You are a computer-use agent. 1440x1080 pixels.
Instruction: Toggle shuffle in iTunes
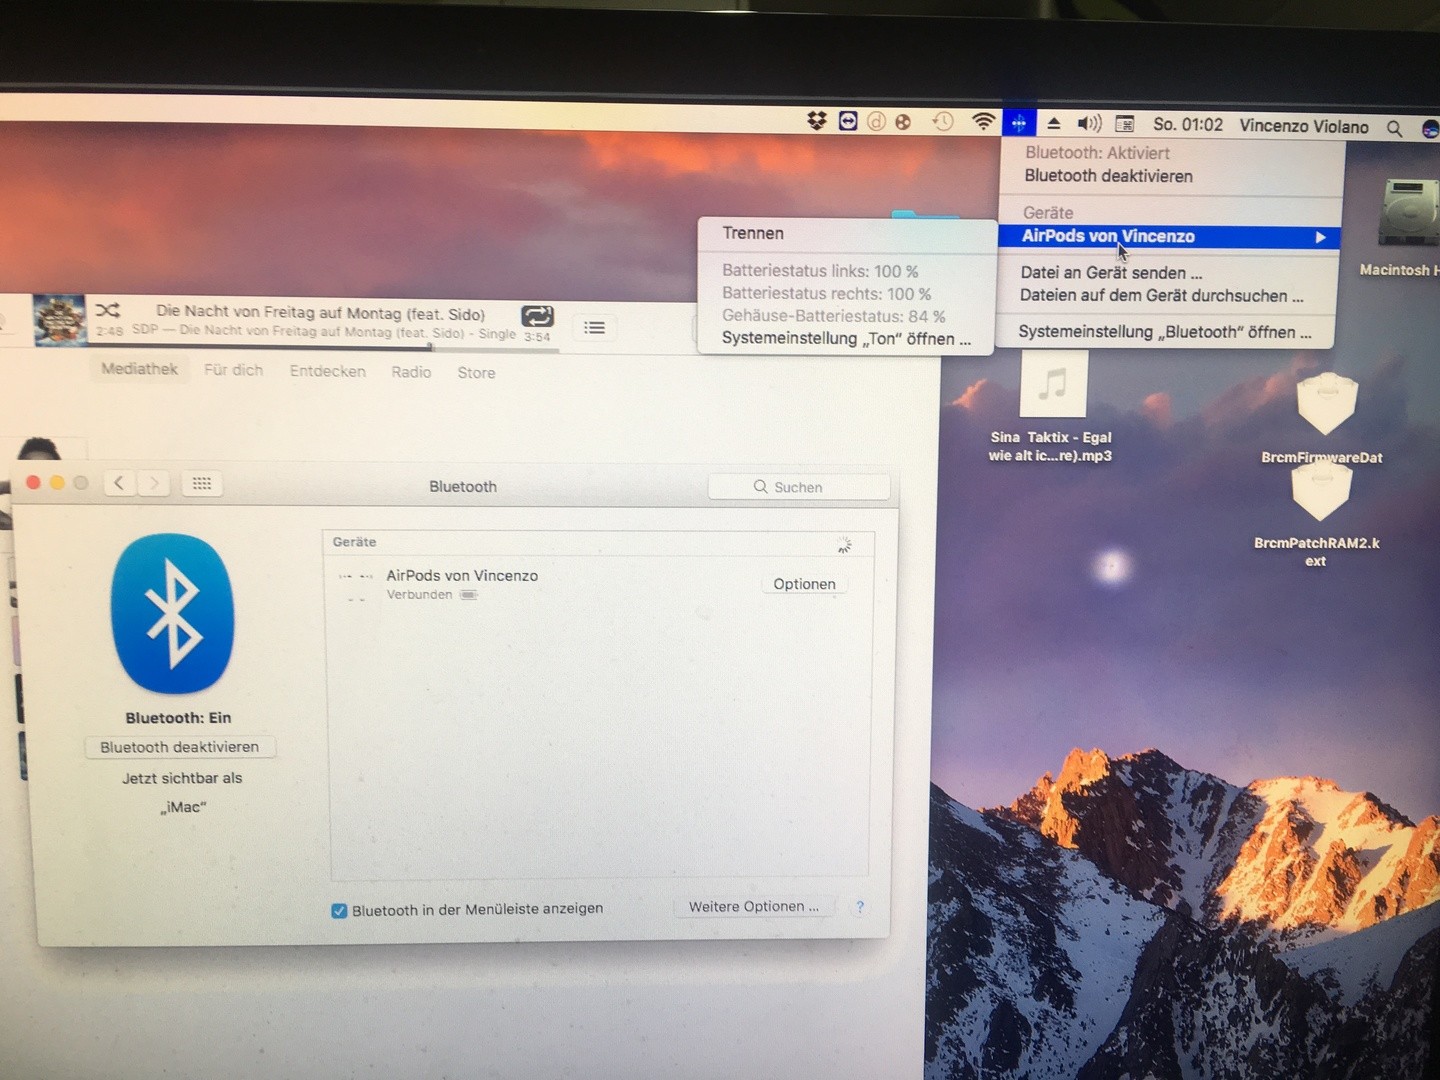pos(108,310)
